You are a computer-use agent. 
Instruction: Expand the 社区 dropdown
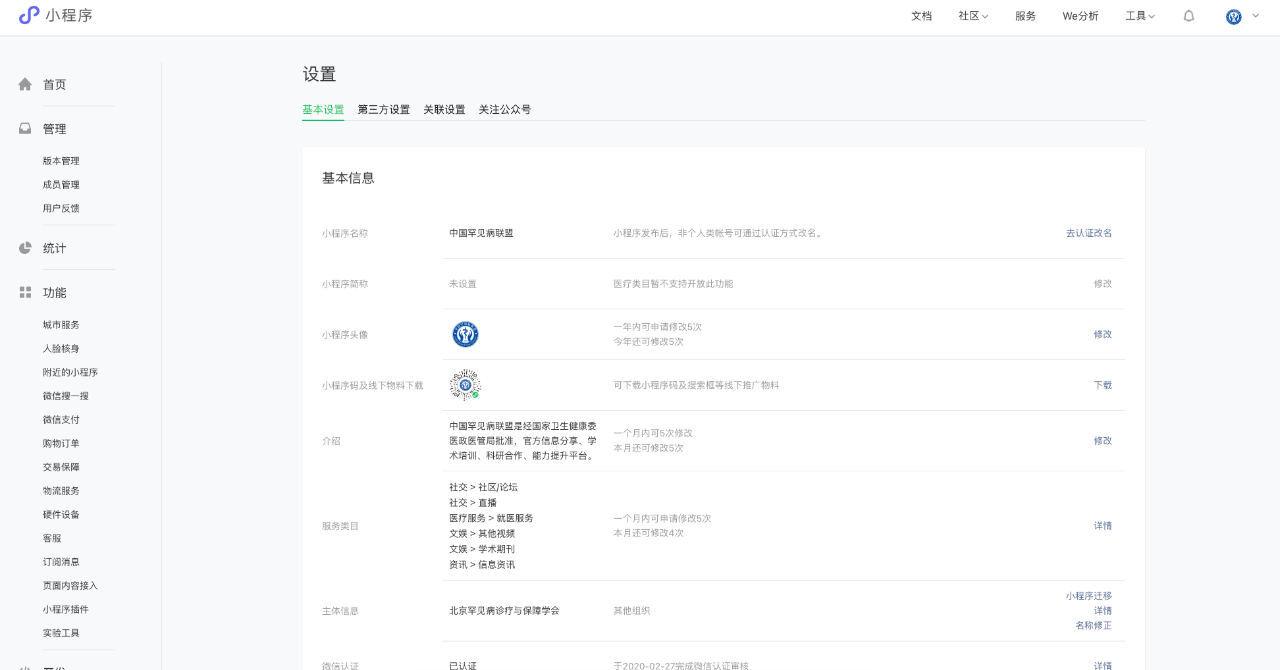pos(973,16)
